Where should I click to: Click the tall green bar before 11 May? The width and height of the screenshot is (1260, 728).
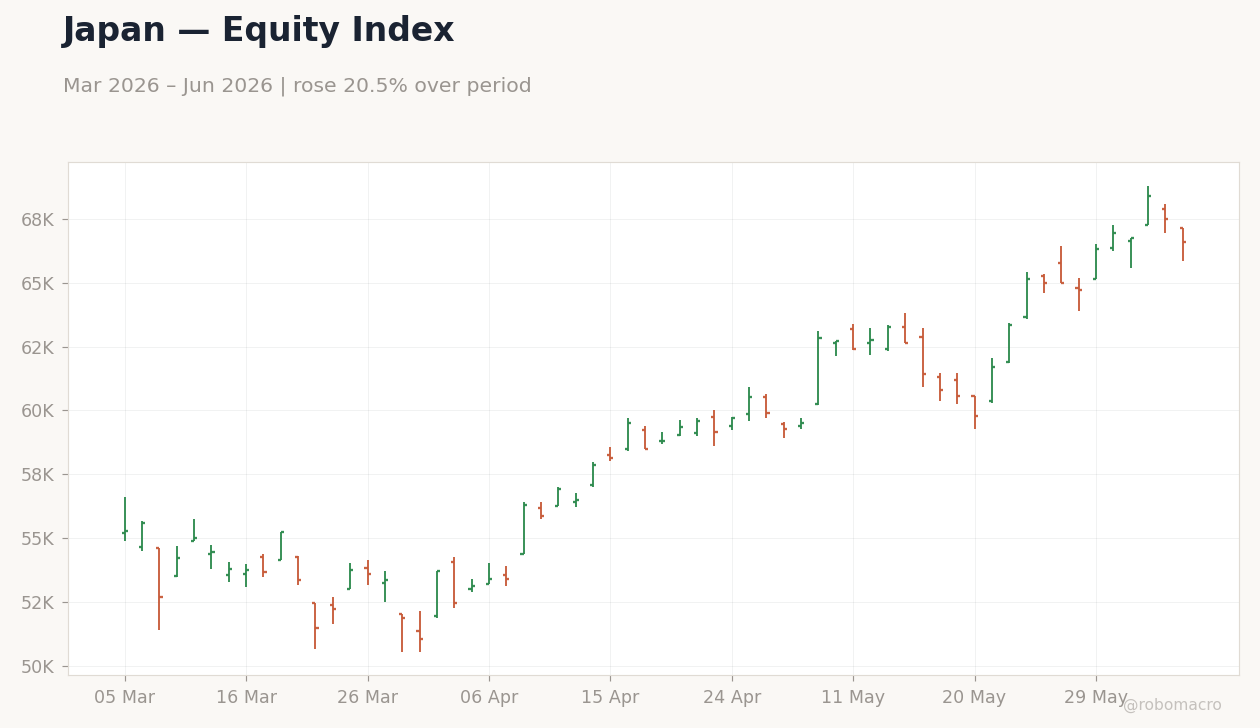[x=818, y=368]
